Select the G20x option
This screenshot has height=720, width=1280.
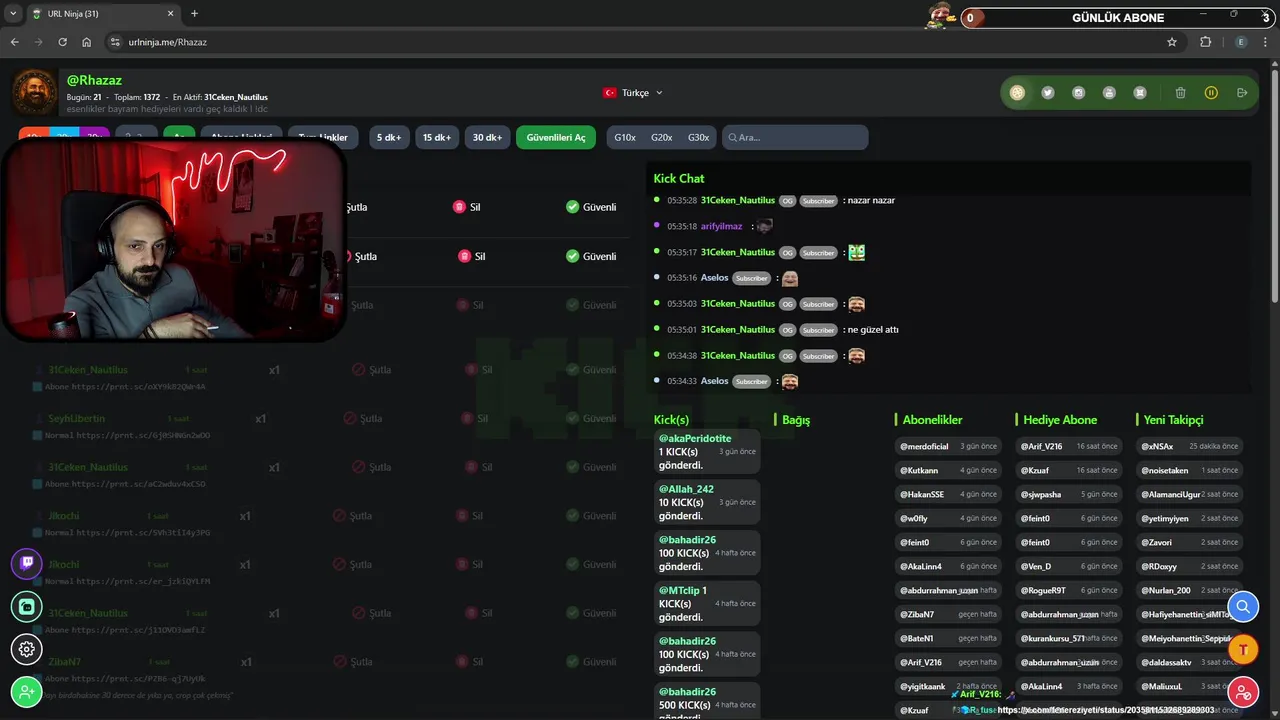[662, 137]
